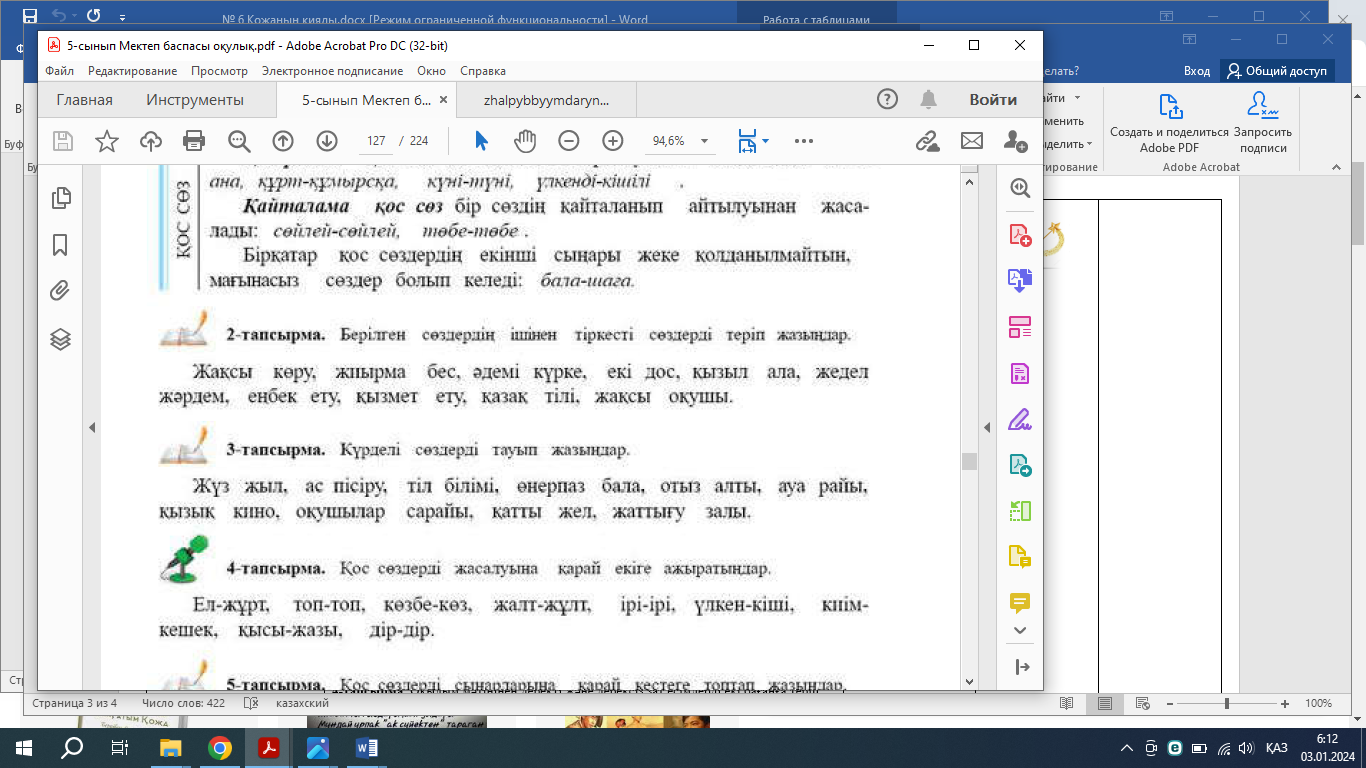
Task: Collapse the right tools pane arrow
Action: click(987, 427)
